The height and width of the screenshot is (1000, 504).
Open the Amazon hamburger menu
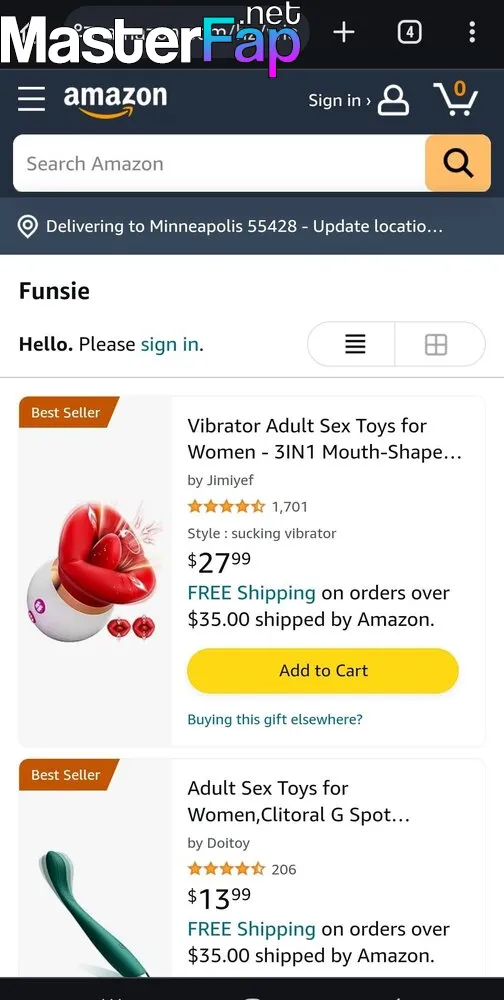(x=31, y=99)
